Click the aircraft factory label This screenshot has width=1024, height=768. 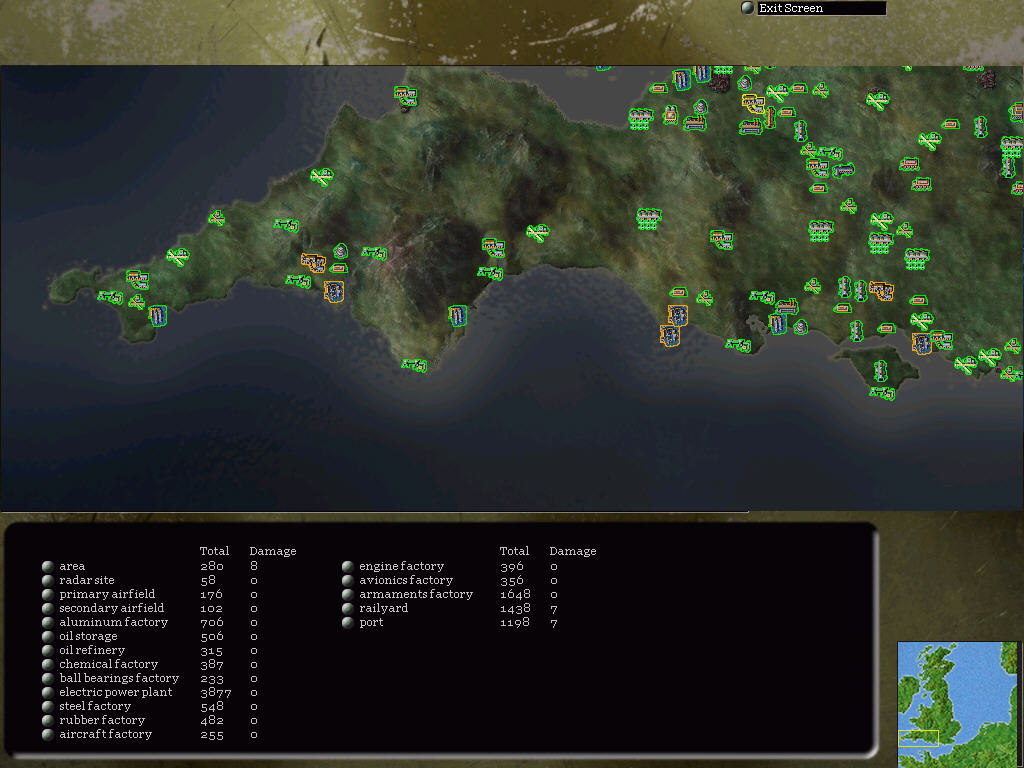pos(106,734)
